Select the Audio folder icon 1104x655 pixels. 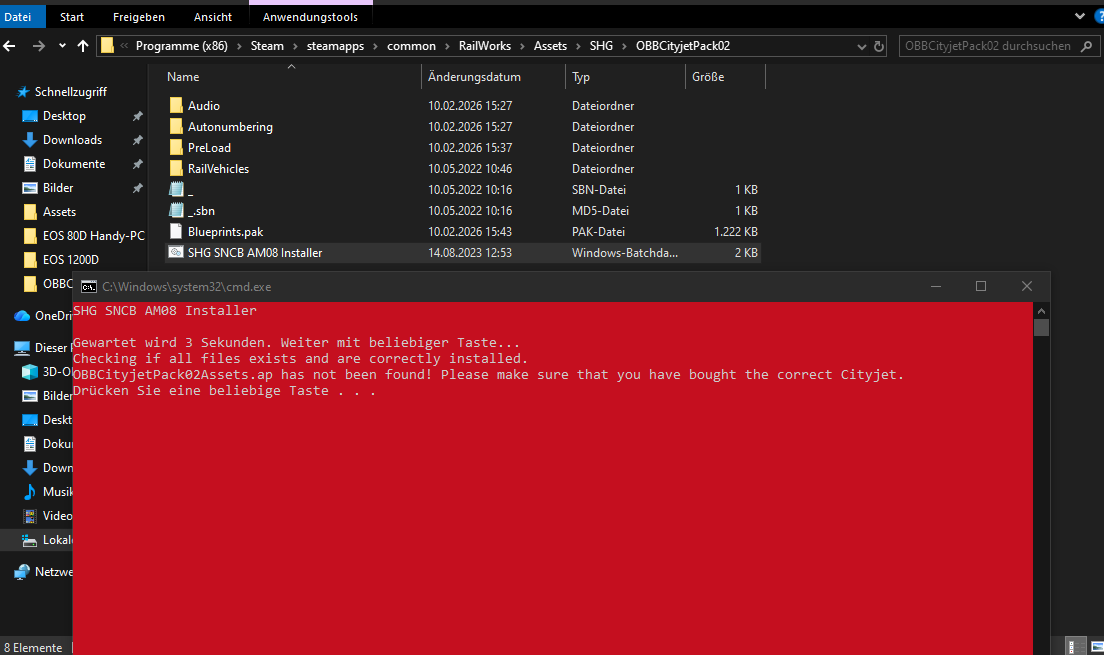tap(176, 106)
